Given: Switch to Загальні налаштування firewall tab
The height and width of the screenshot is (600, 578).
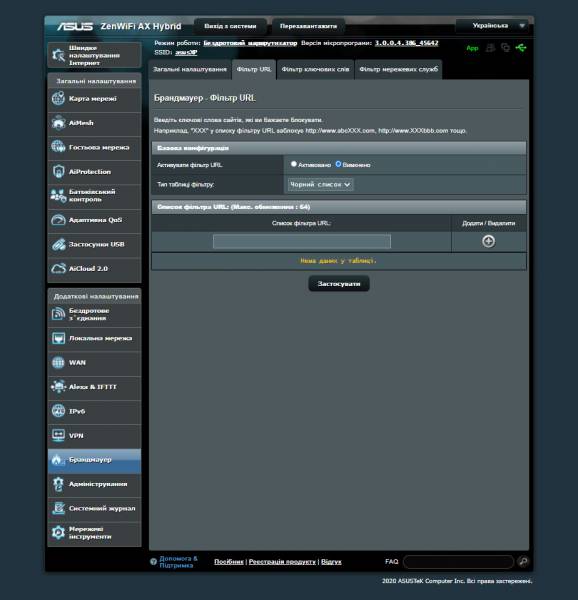Looking at the screenshot, I should pyautogui.click(x=190, y=70).
